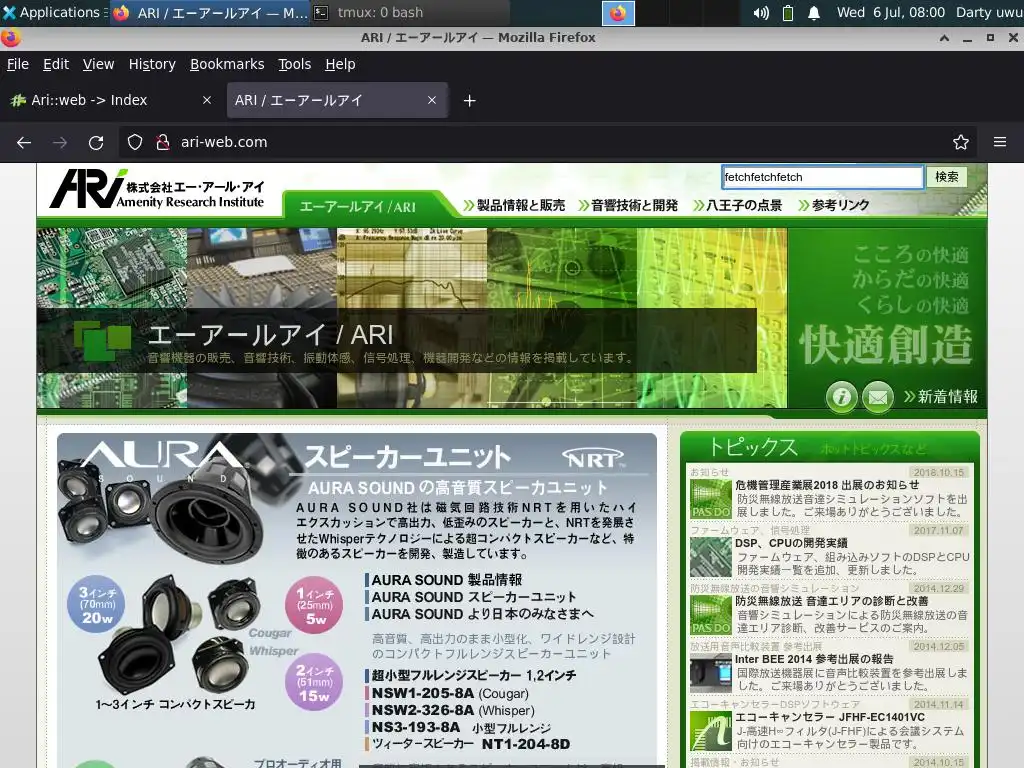
Task: Open 防災無線放送 音達エリアの診断と改善 topic
Action: pyautogui.click(x=831, y=601)
